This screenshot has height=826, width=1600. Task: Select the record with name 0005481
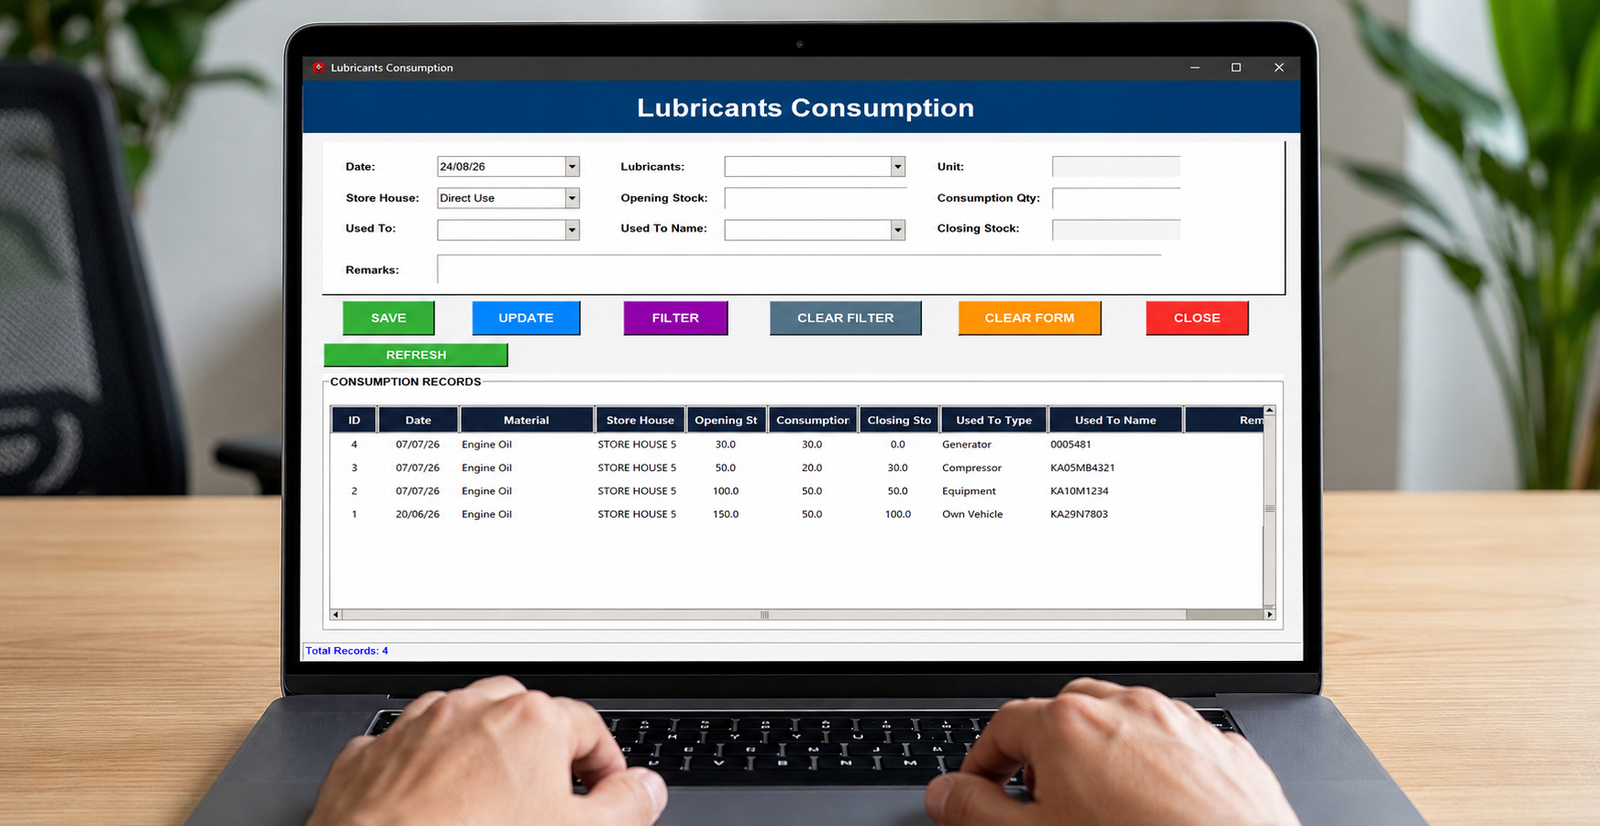tap(797, 445)
